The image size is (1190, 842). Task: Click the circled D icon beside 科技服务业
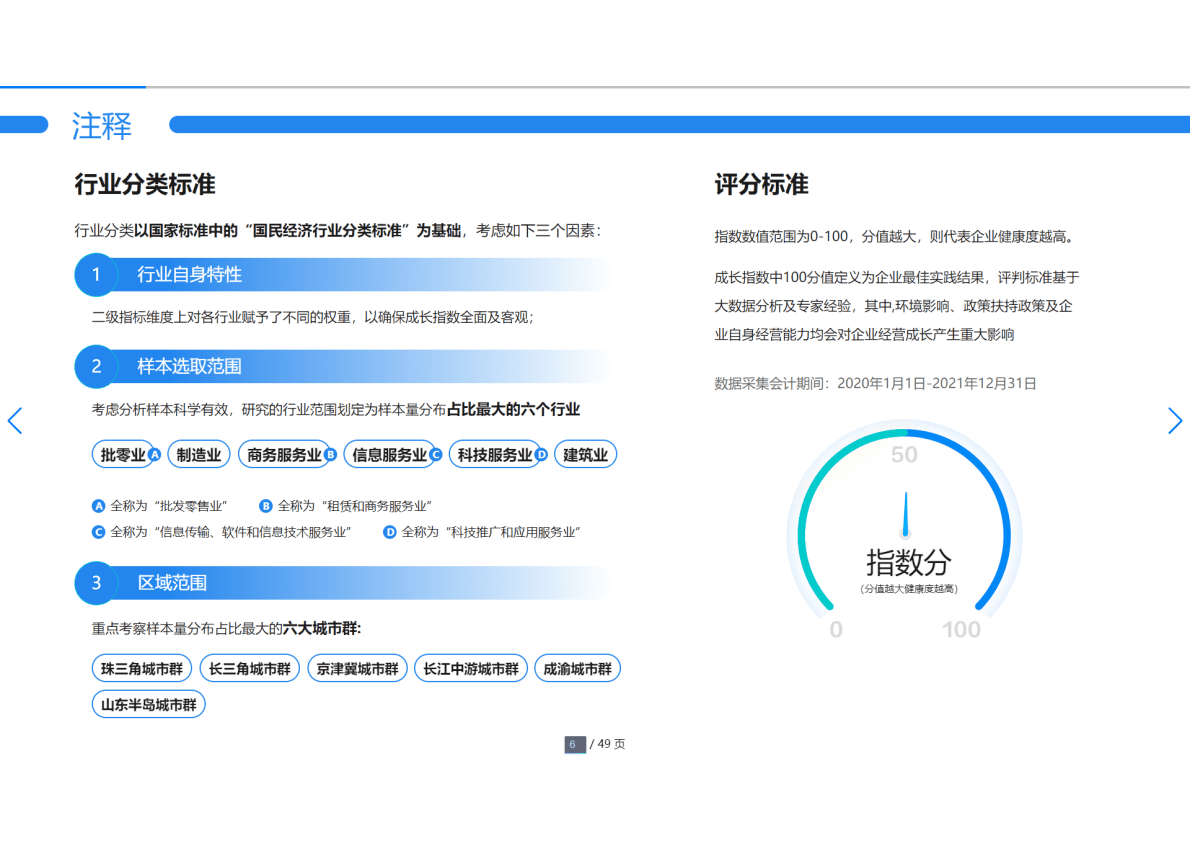pos(540,453)
